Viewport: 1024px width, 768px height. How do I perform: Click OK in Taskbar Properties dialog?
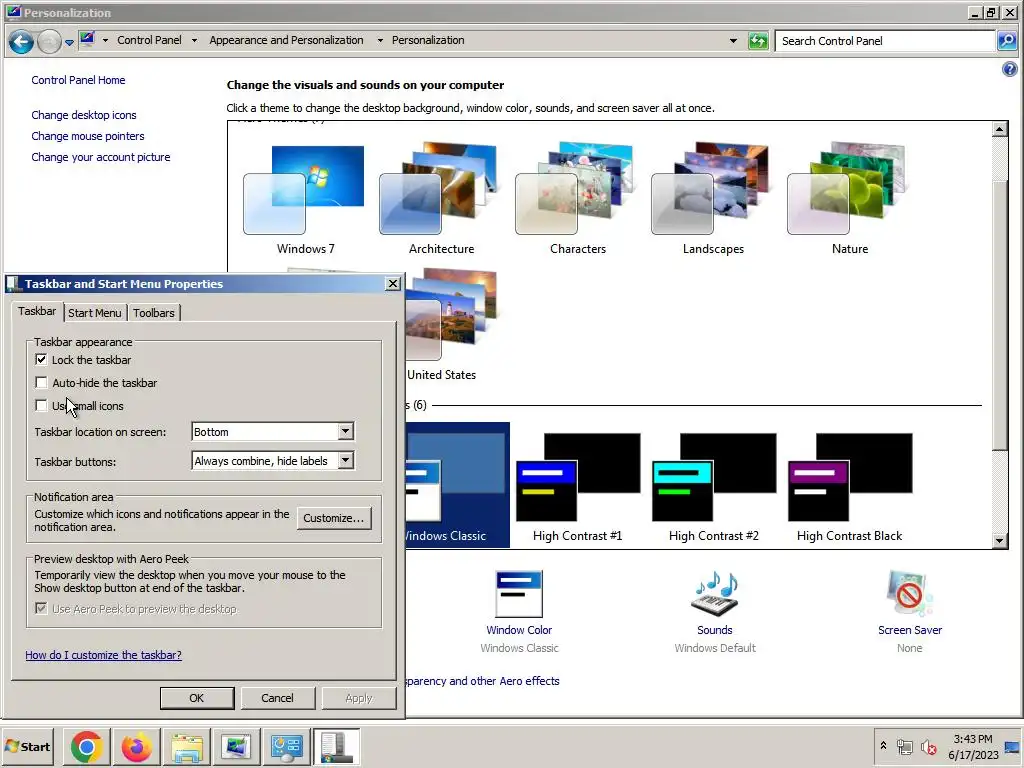(x=197, y=698)
